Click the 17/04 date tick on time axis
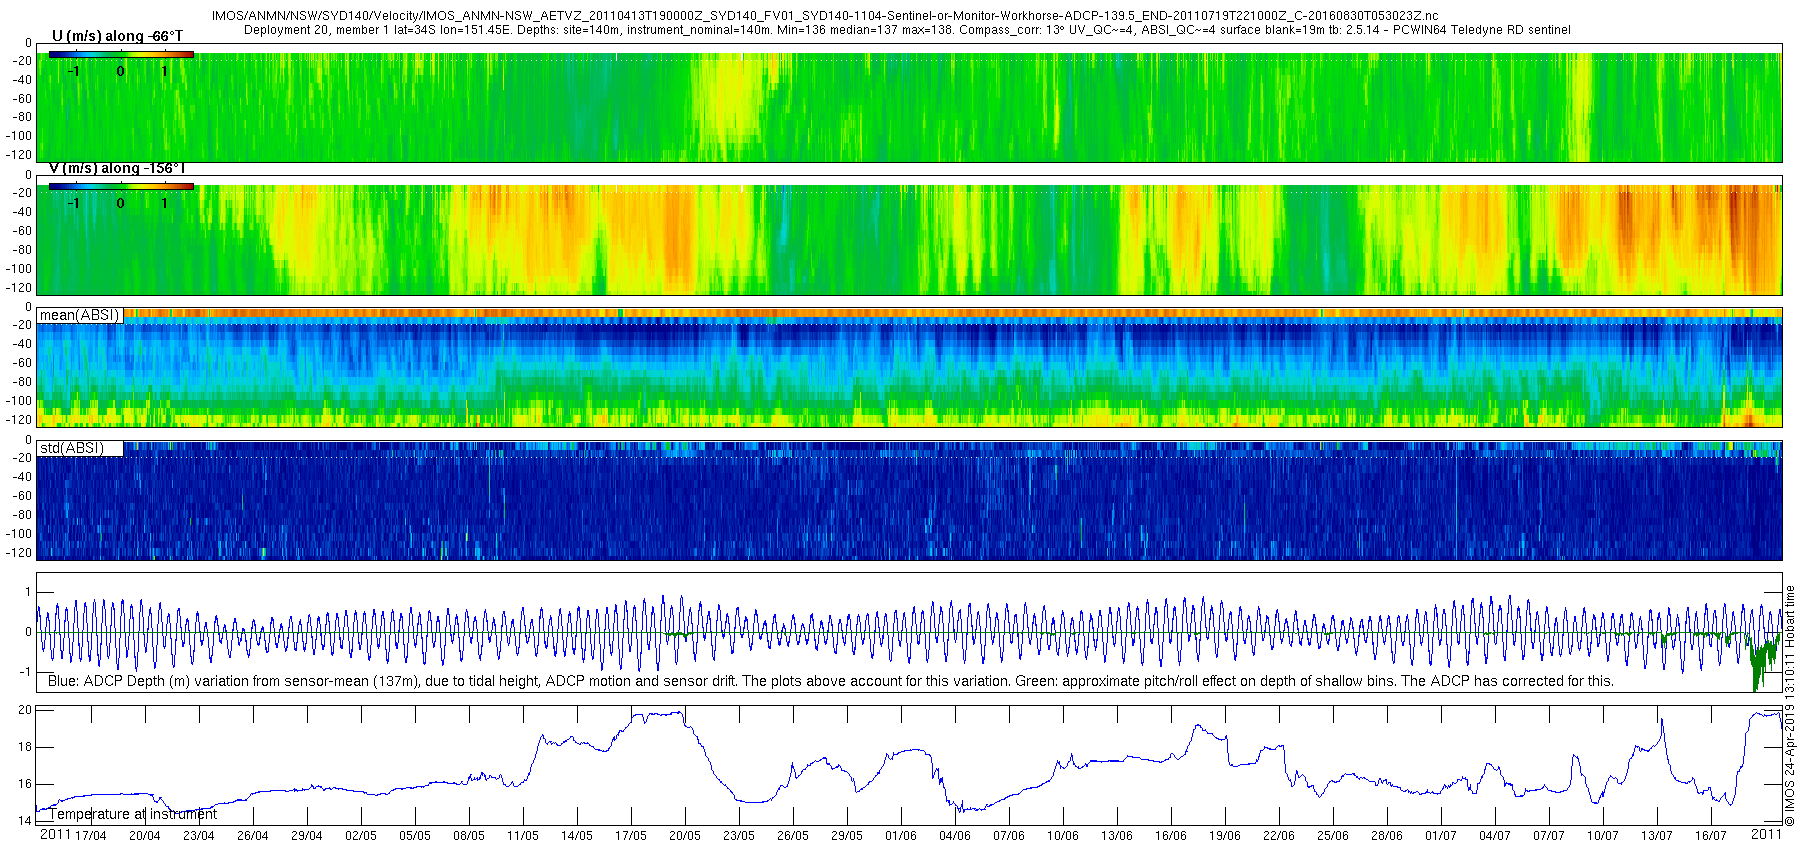The width and height of the screenshot is (1800, 850). (x=91, y=835)
